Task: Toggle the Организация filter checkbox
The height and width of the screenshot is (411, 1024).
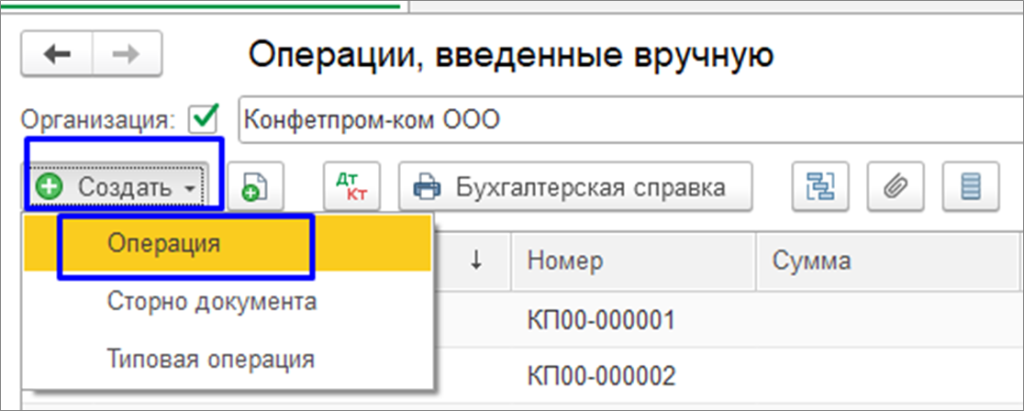Action: [203, 119]
